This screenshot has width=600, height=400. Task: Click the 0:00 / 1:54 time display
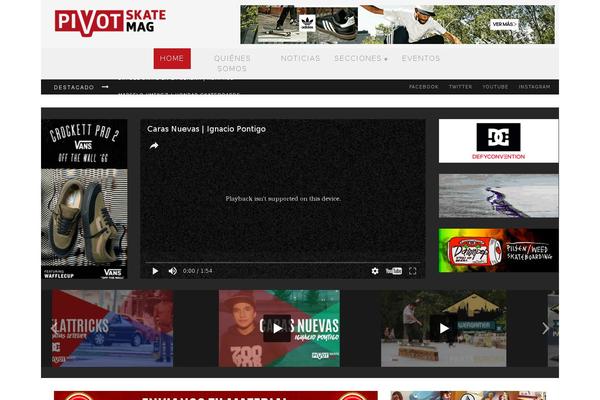197,271
